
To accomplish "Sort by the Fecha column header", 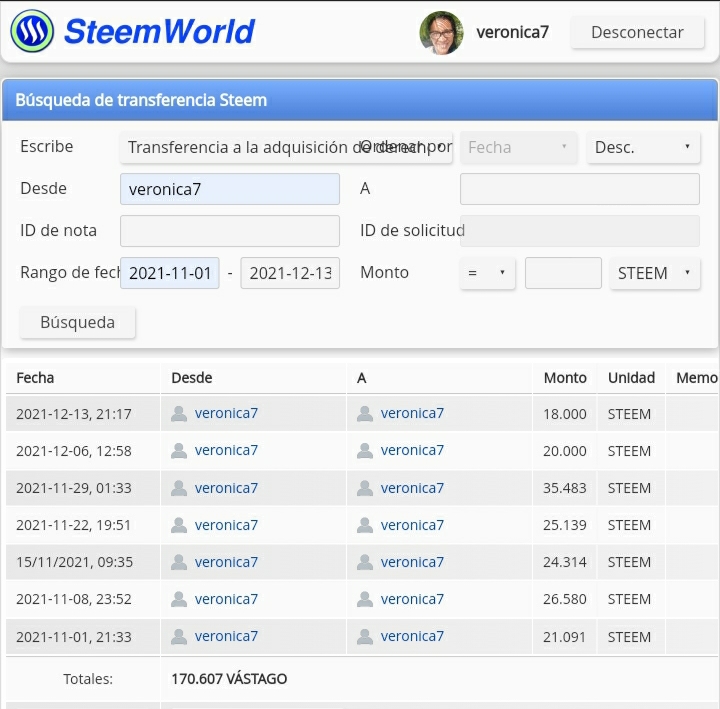I will click(x=35, y=378).
